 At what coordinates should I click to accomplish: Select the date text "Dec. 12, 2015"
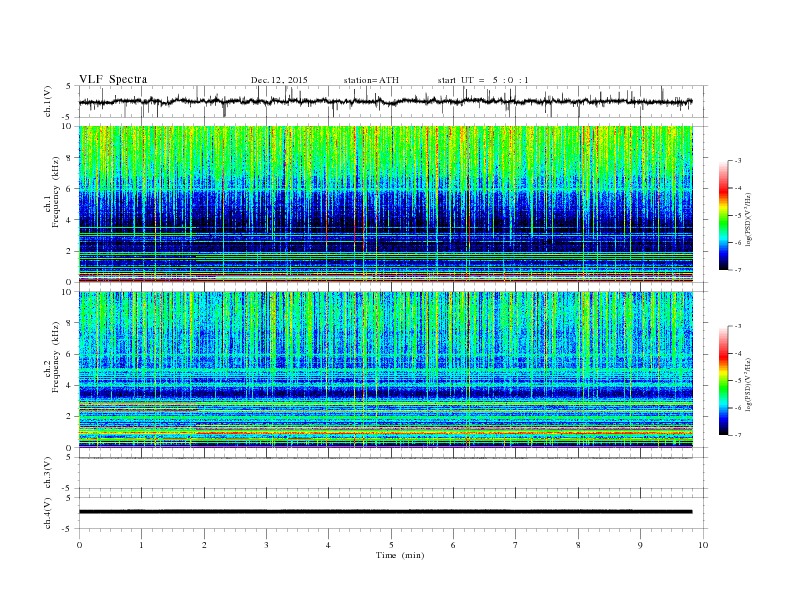pos(279,80)
